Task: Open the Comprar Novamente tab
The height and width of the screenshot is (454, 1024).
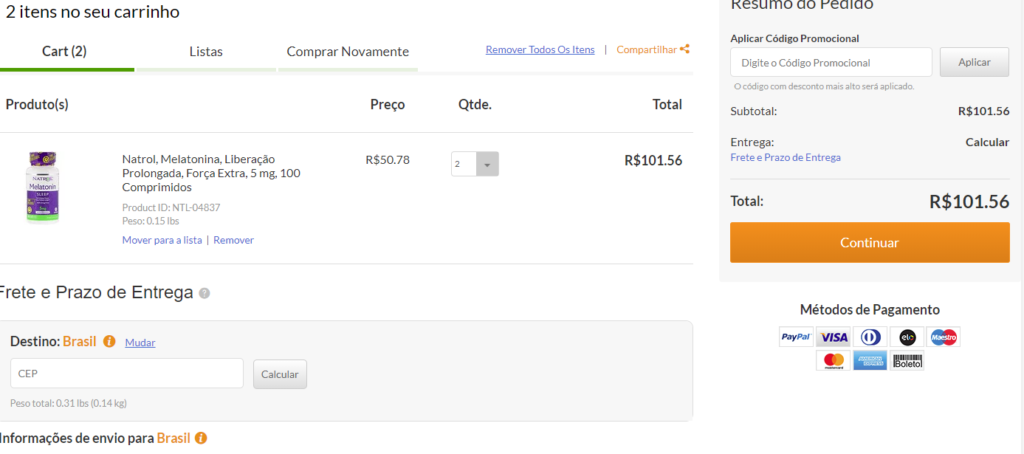Action: (348, 52)
